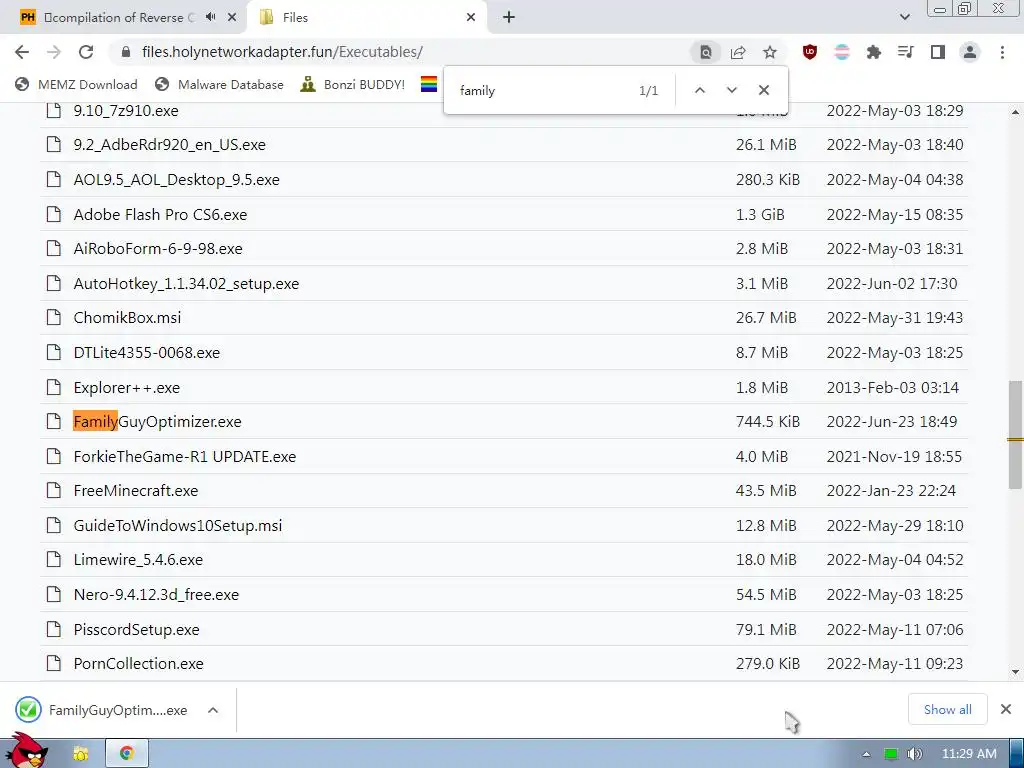1024x768 pixels.
Task: Click the padlock site info icon
Action: click(x=126, y=52)
